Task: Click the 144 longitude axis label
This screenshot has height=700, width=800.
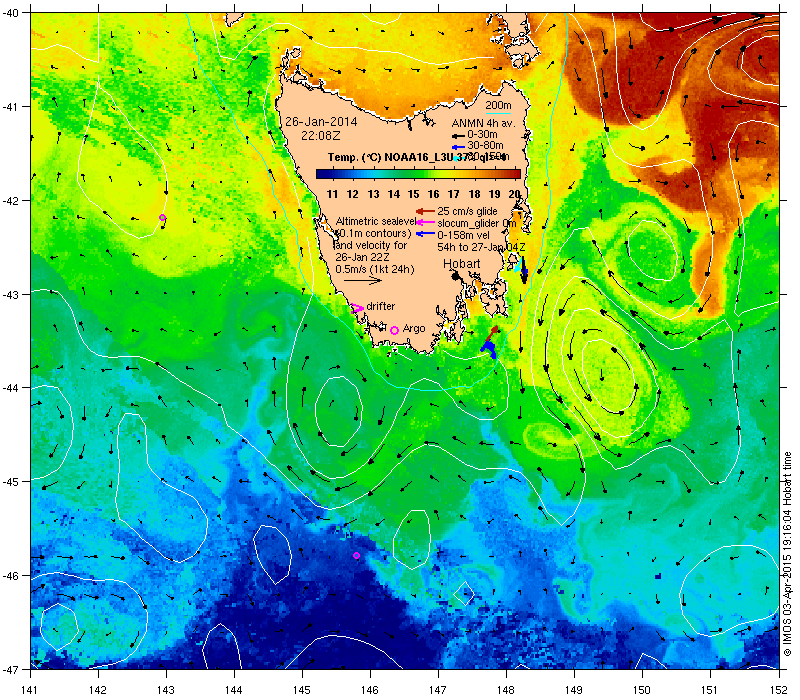Action: coord(234,690)
